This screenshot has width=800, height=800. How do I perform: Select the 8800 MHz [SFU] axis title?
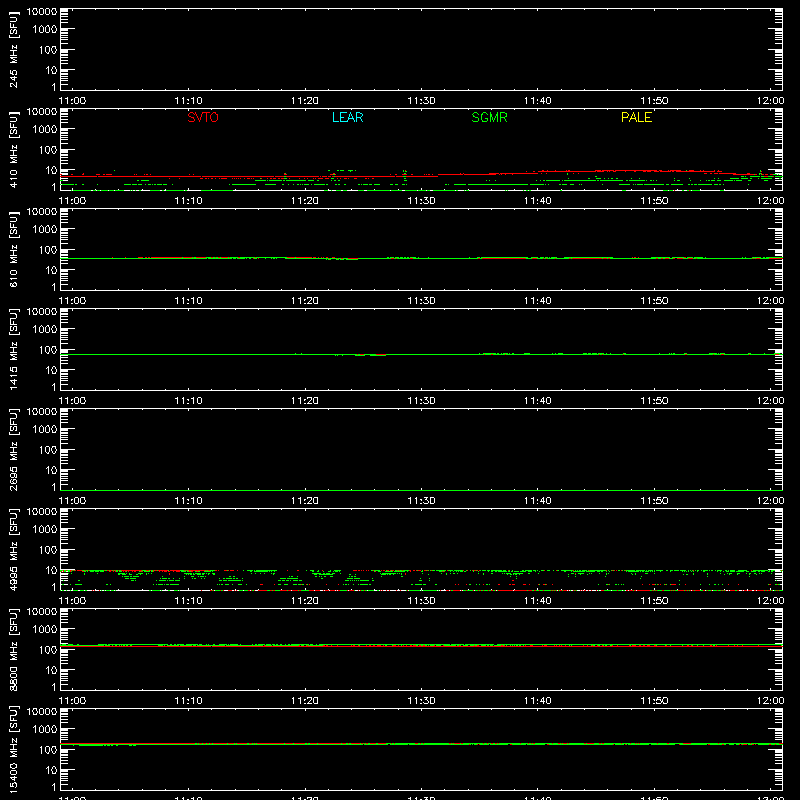coord(14,649)
